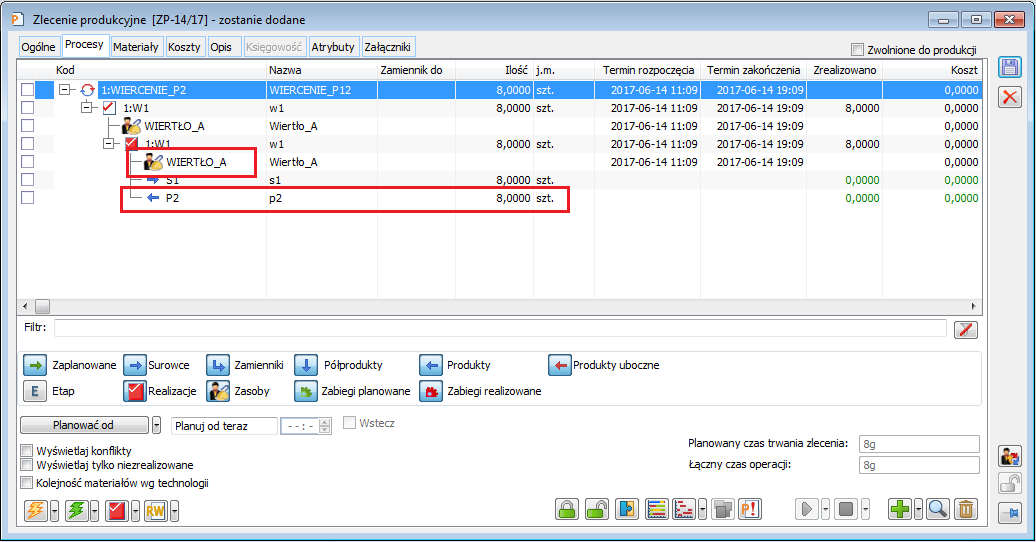
Task: Toggle the Realizacje filter button
Action: [x=135, y=391]
